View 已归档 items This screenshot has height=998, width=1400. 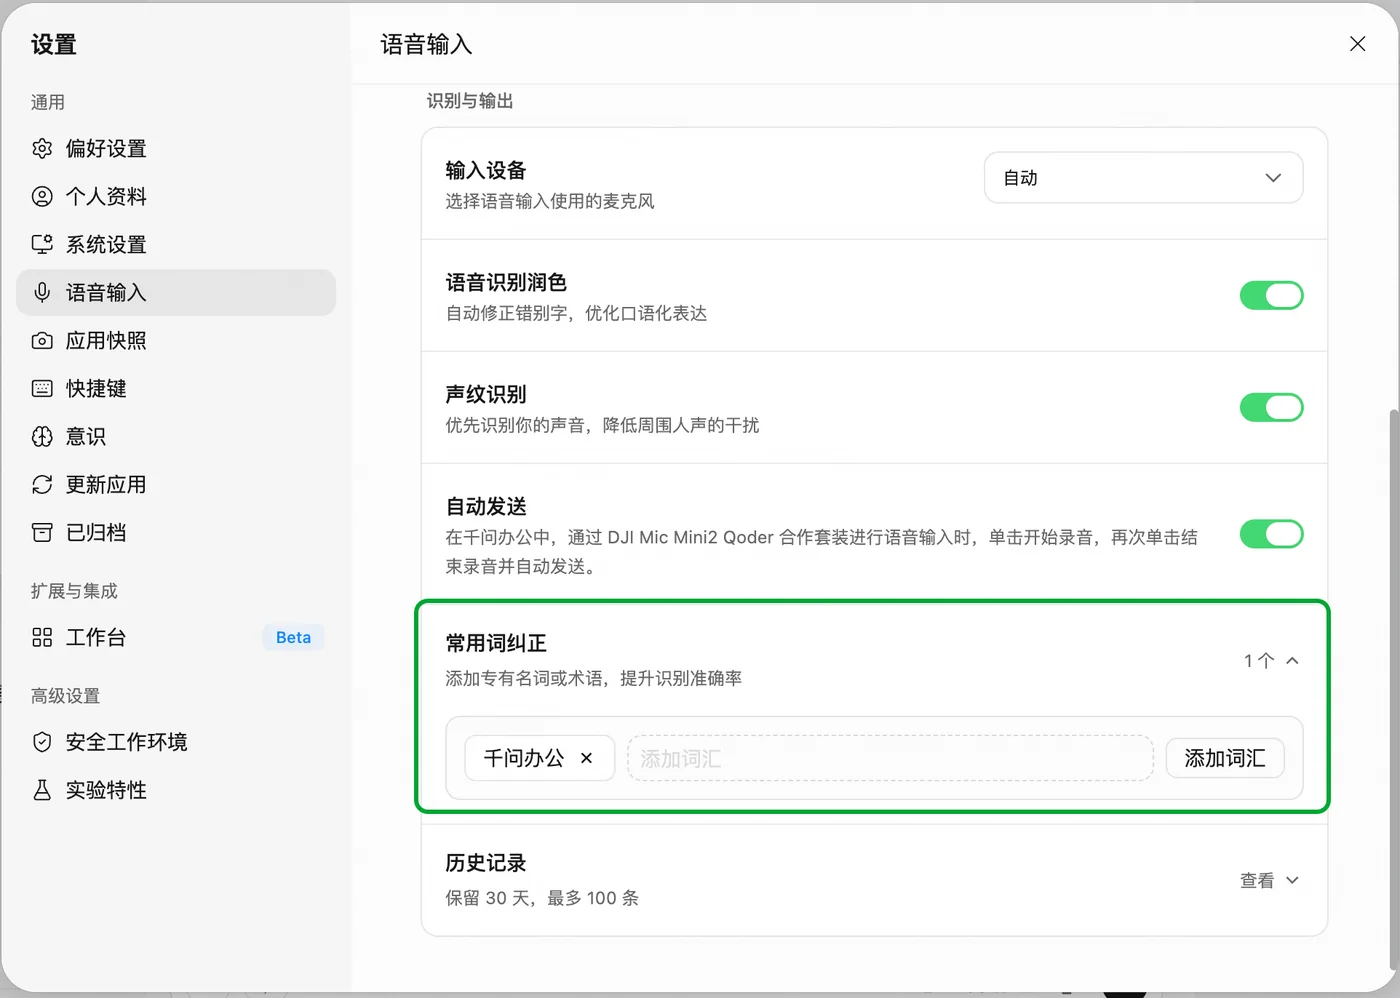point(176,533)
